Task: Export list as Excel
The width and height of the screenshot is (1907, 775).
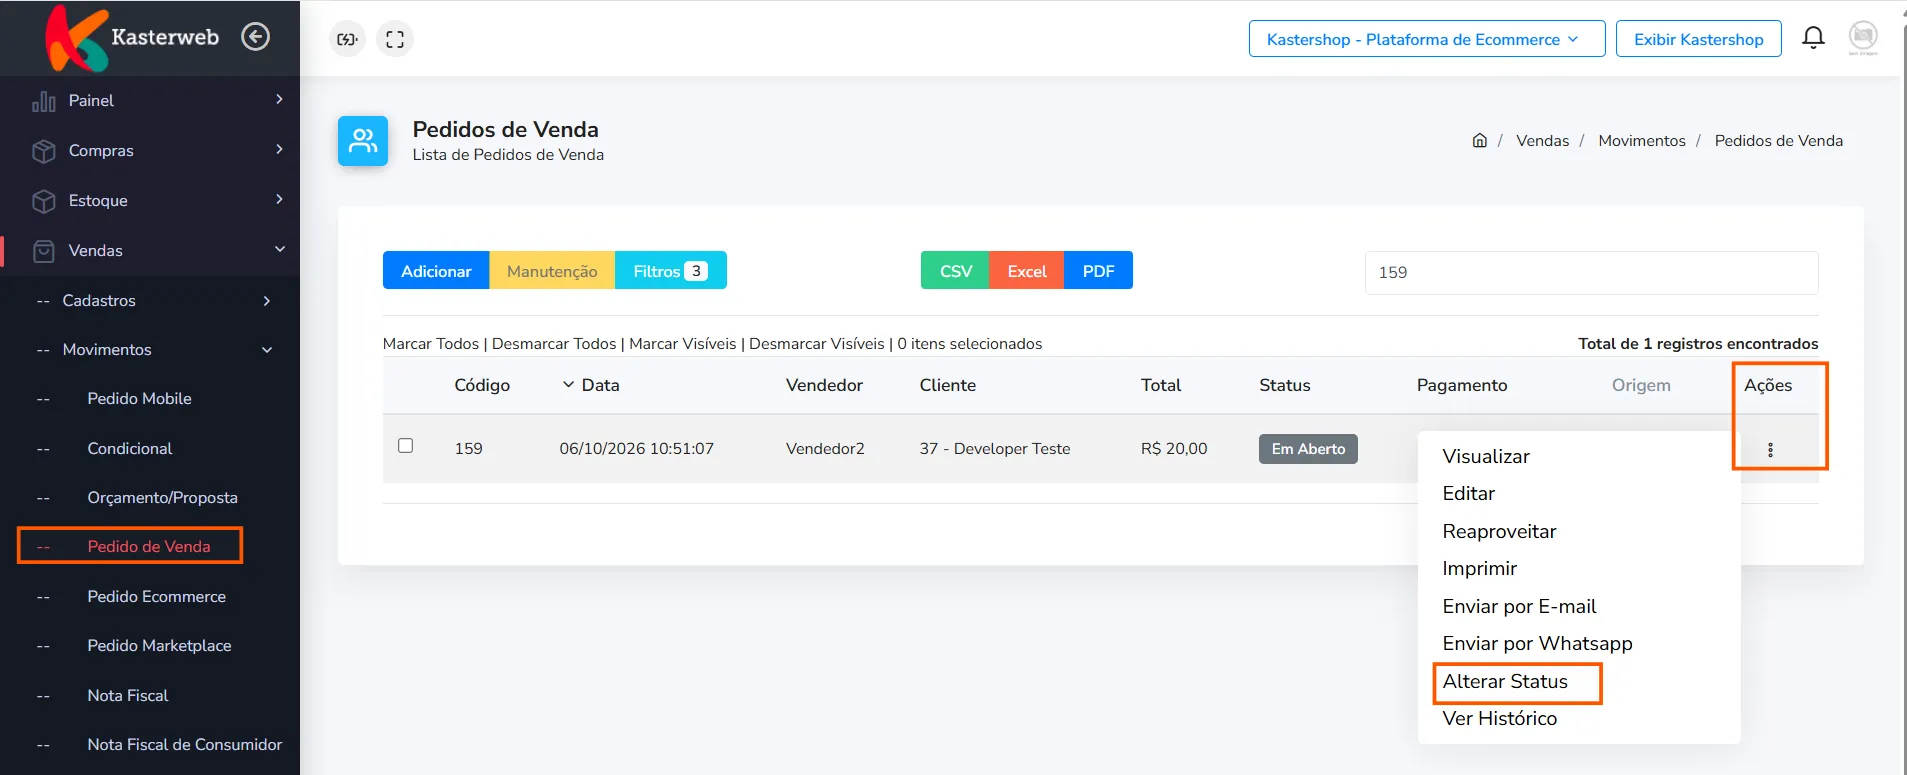Action: click(x=1026, y=271)
